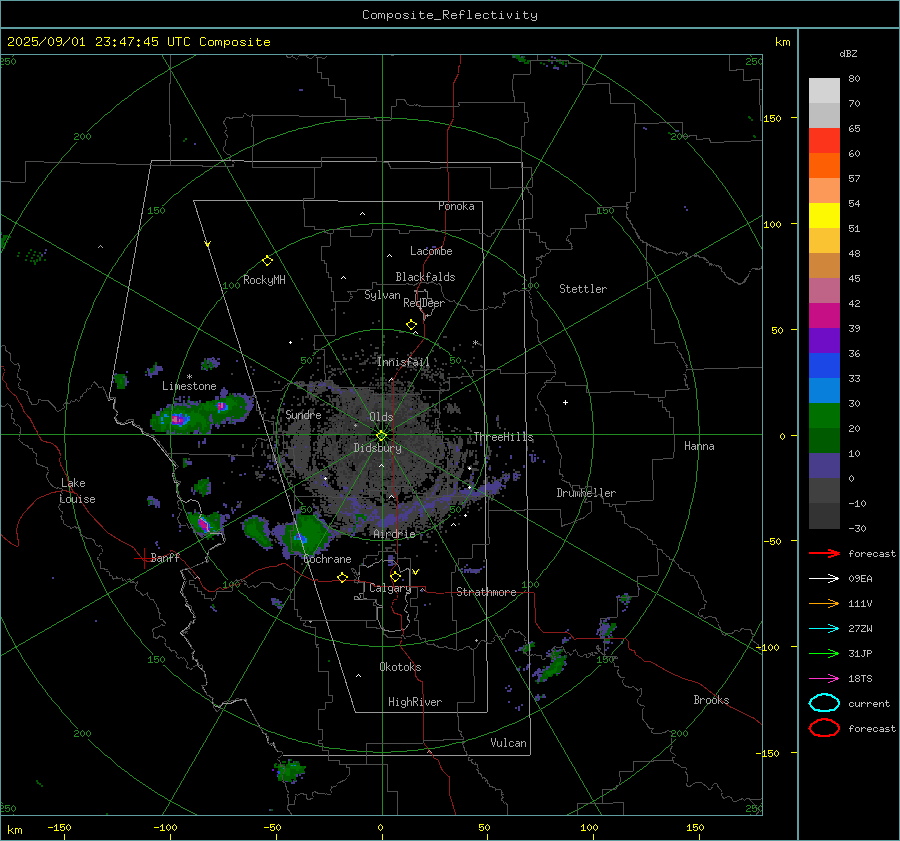Click the red cross marker beside Banff
Viewport: 900px width, 841px height.
(143, 558)
